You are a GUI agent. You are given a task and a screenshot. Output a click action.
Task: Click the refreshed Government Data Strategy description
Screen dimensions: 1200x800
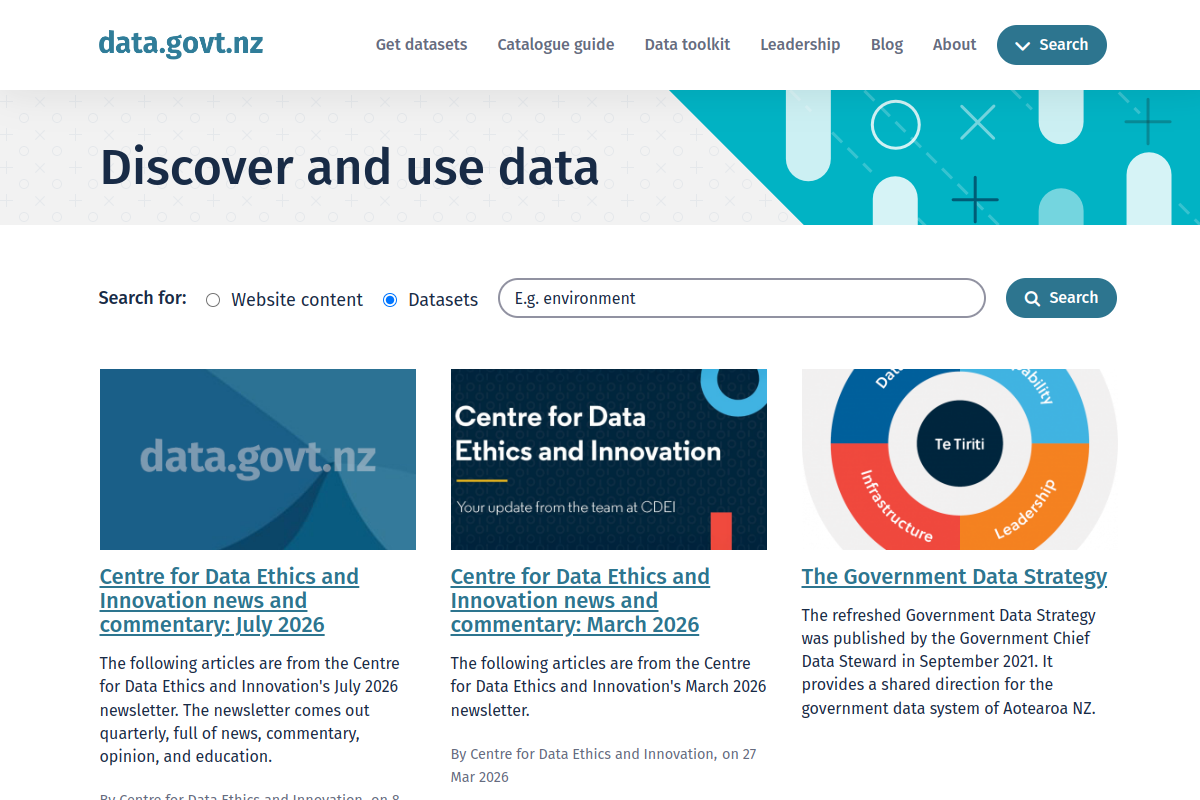949,662
